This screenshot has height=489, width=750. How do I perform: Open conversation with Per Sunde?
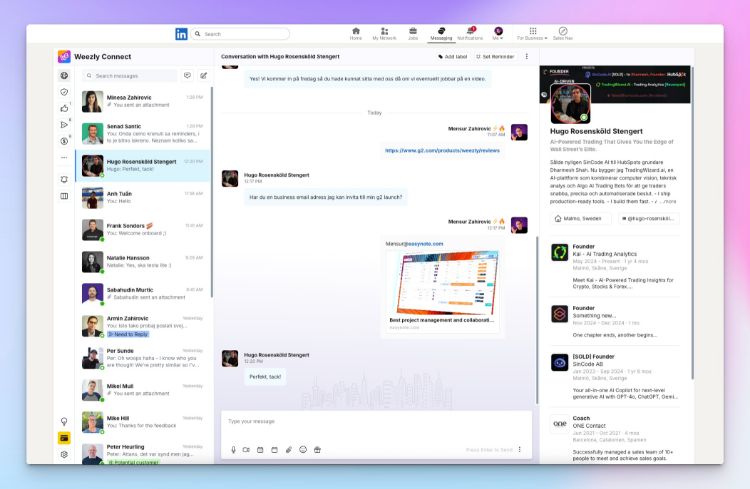tap(143, 358)
